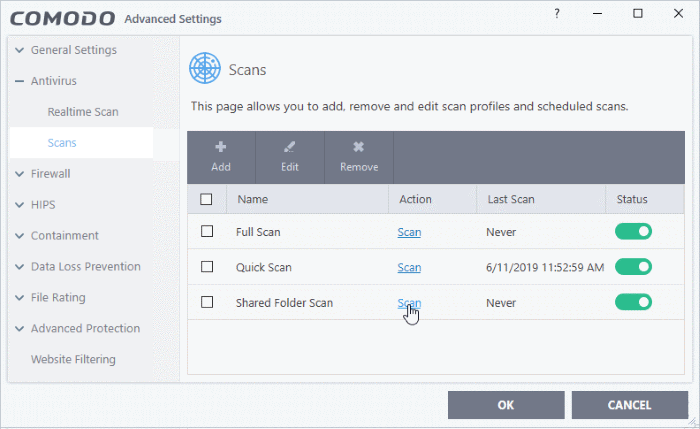Check the Full Scan row checkbox
The image size is (700, 429).
[207, 231]
